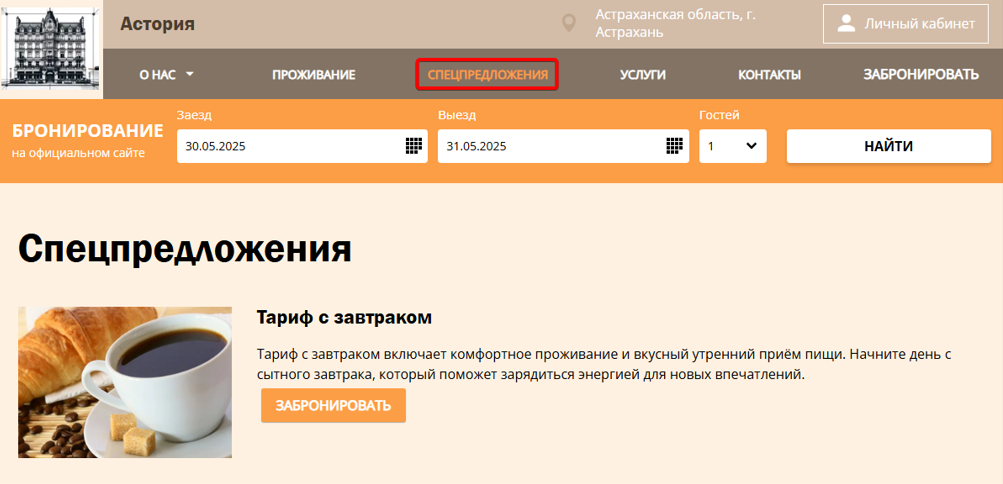Click the location pin icon
The width and height of the screenshot is (1003, 484).
pos(568,24)
